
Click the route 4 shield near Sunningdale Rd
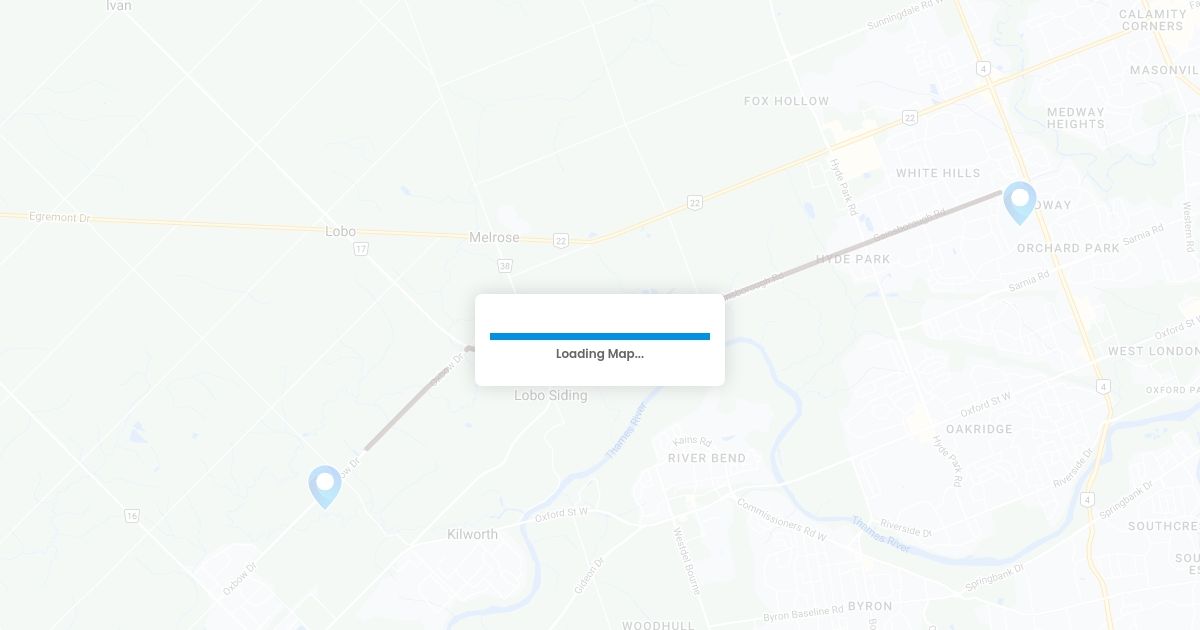click(x=984, y=68)
